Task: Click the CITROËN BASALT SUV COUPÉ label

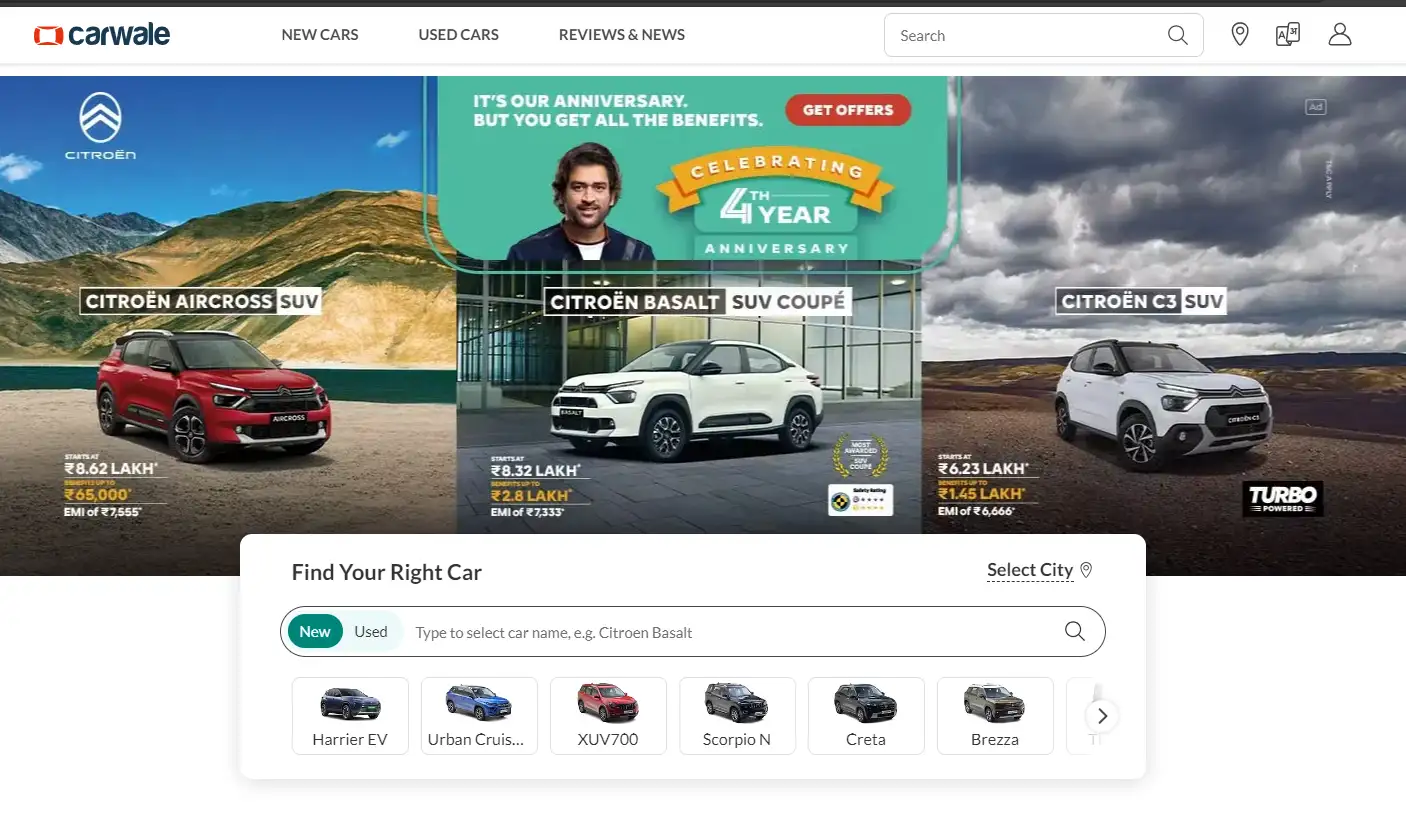Action: pos(698,301)
